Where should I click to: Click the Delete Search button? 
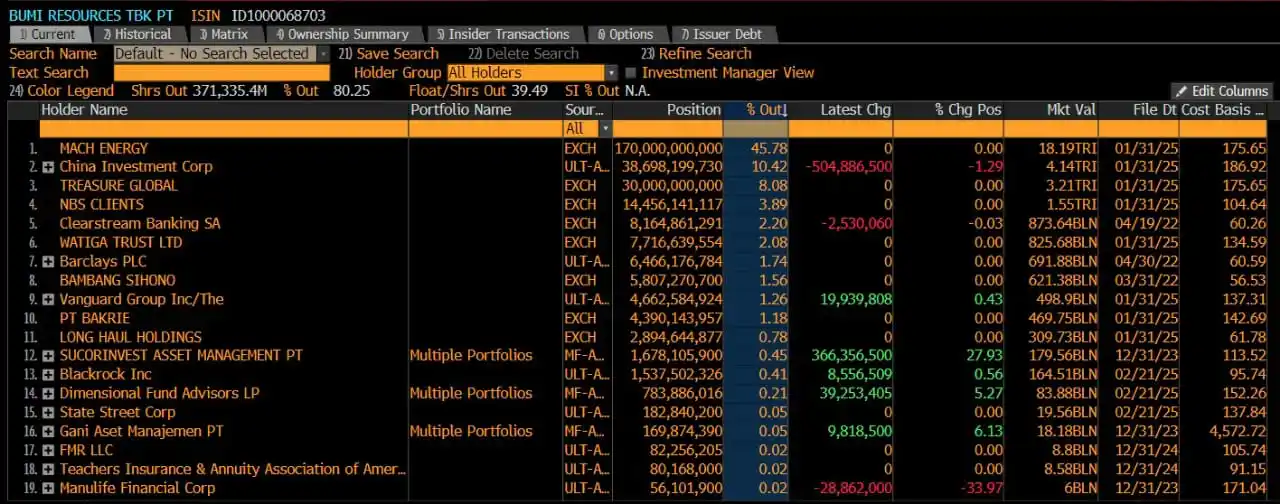[x=523, y=54]
